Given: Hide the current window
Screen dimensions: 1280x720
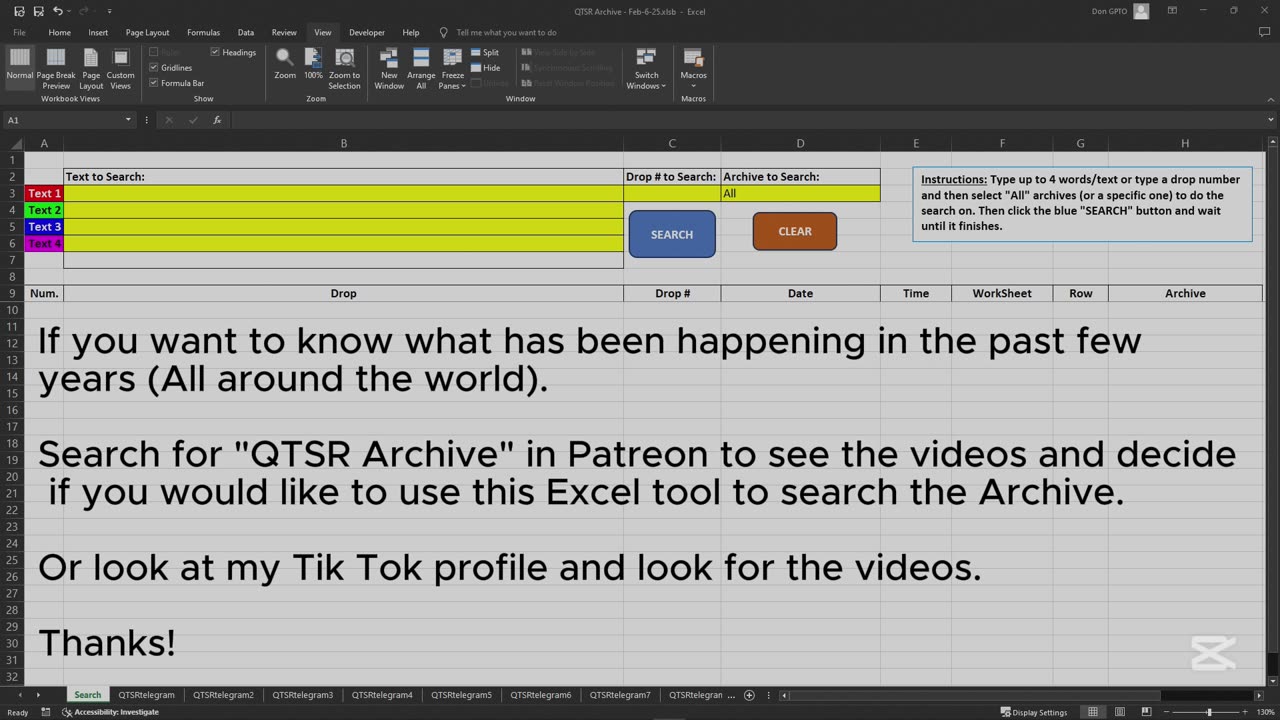Looking at the screenshot, I should (x=485, y=68).
